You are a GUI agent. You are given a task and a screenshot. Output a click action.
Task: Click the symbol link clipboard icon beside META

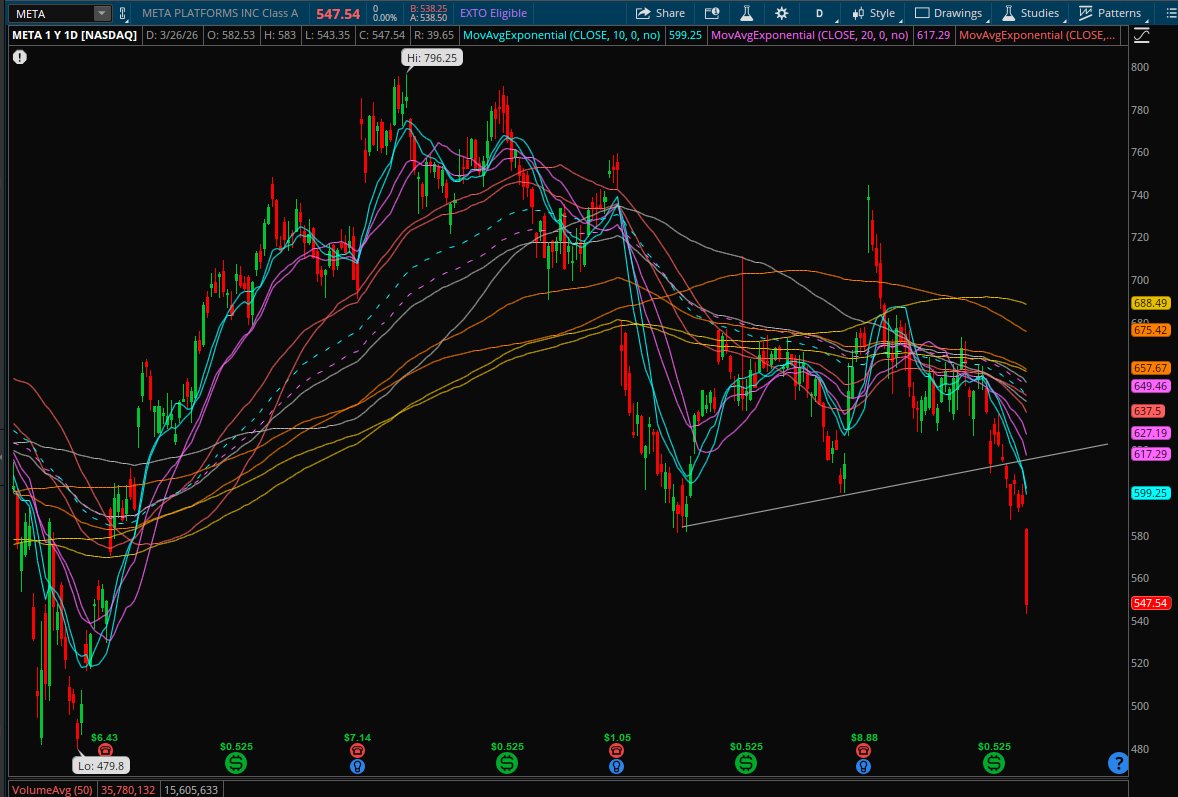tap(122, 13)
